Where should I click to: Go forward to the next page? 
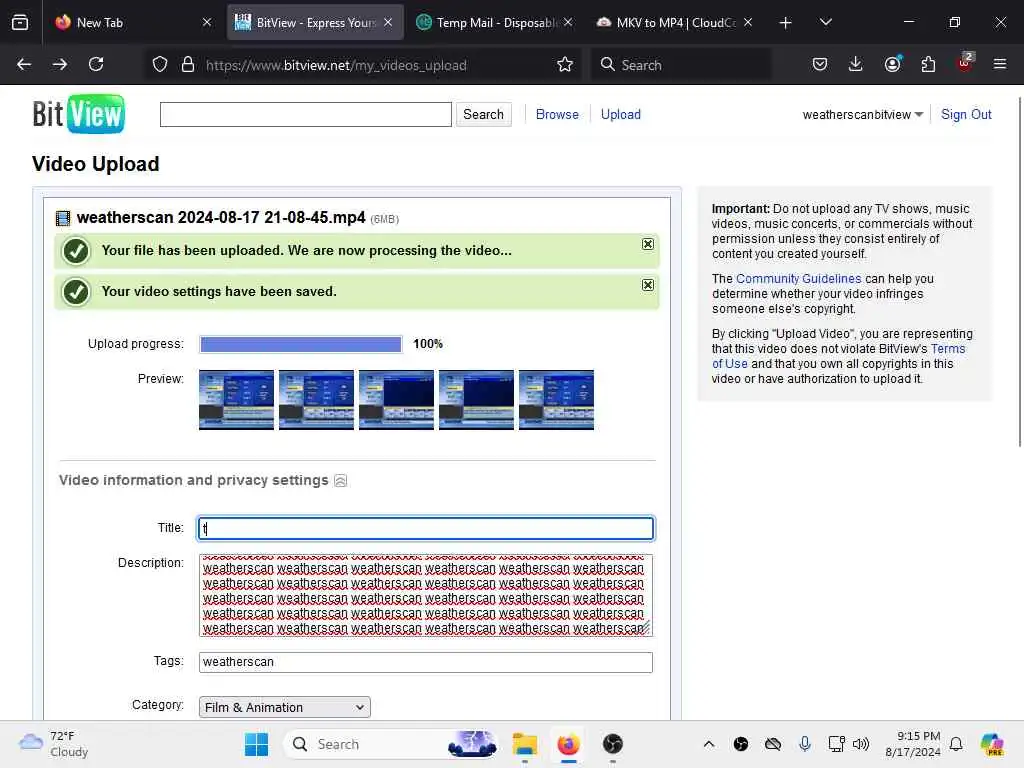click(x=59, y=64)
